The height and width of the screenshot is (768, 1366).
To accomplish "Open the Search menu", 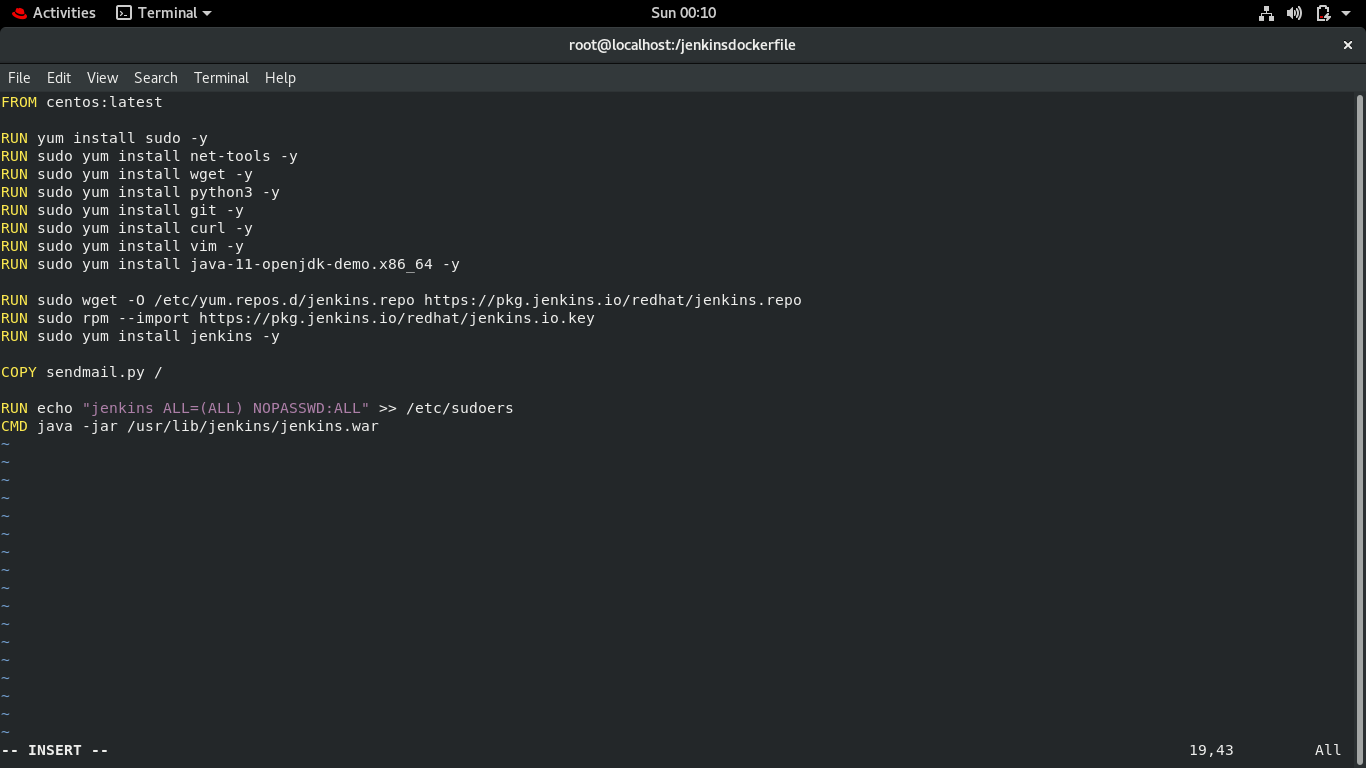I will tap(156, 78).
